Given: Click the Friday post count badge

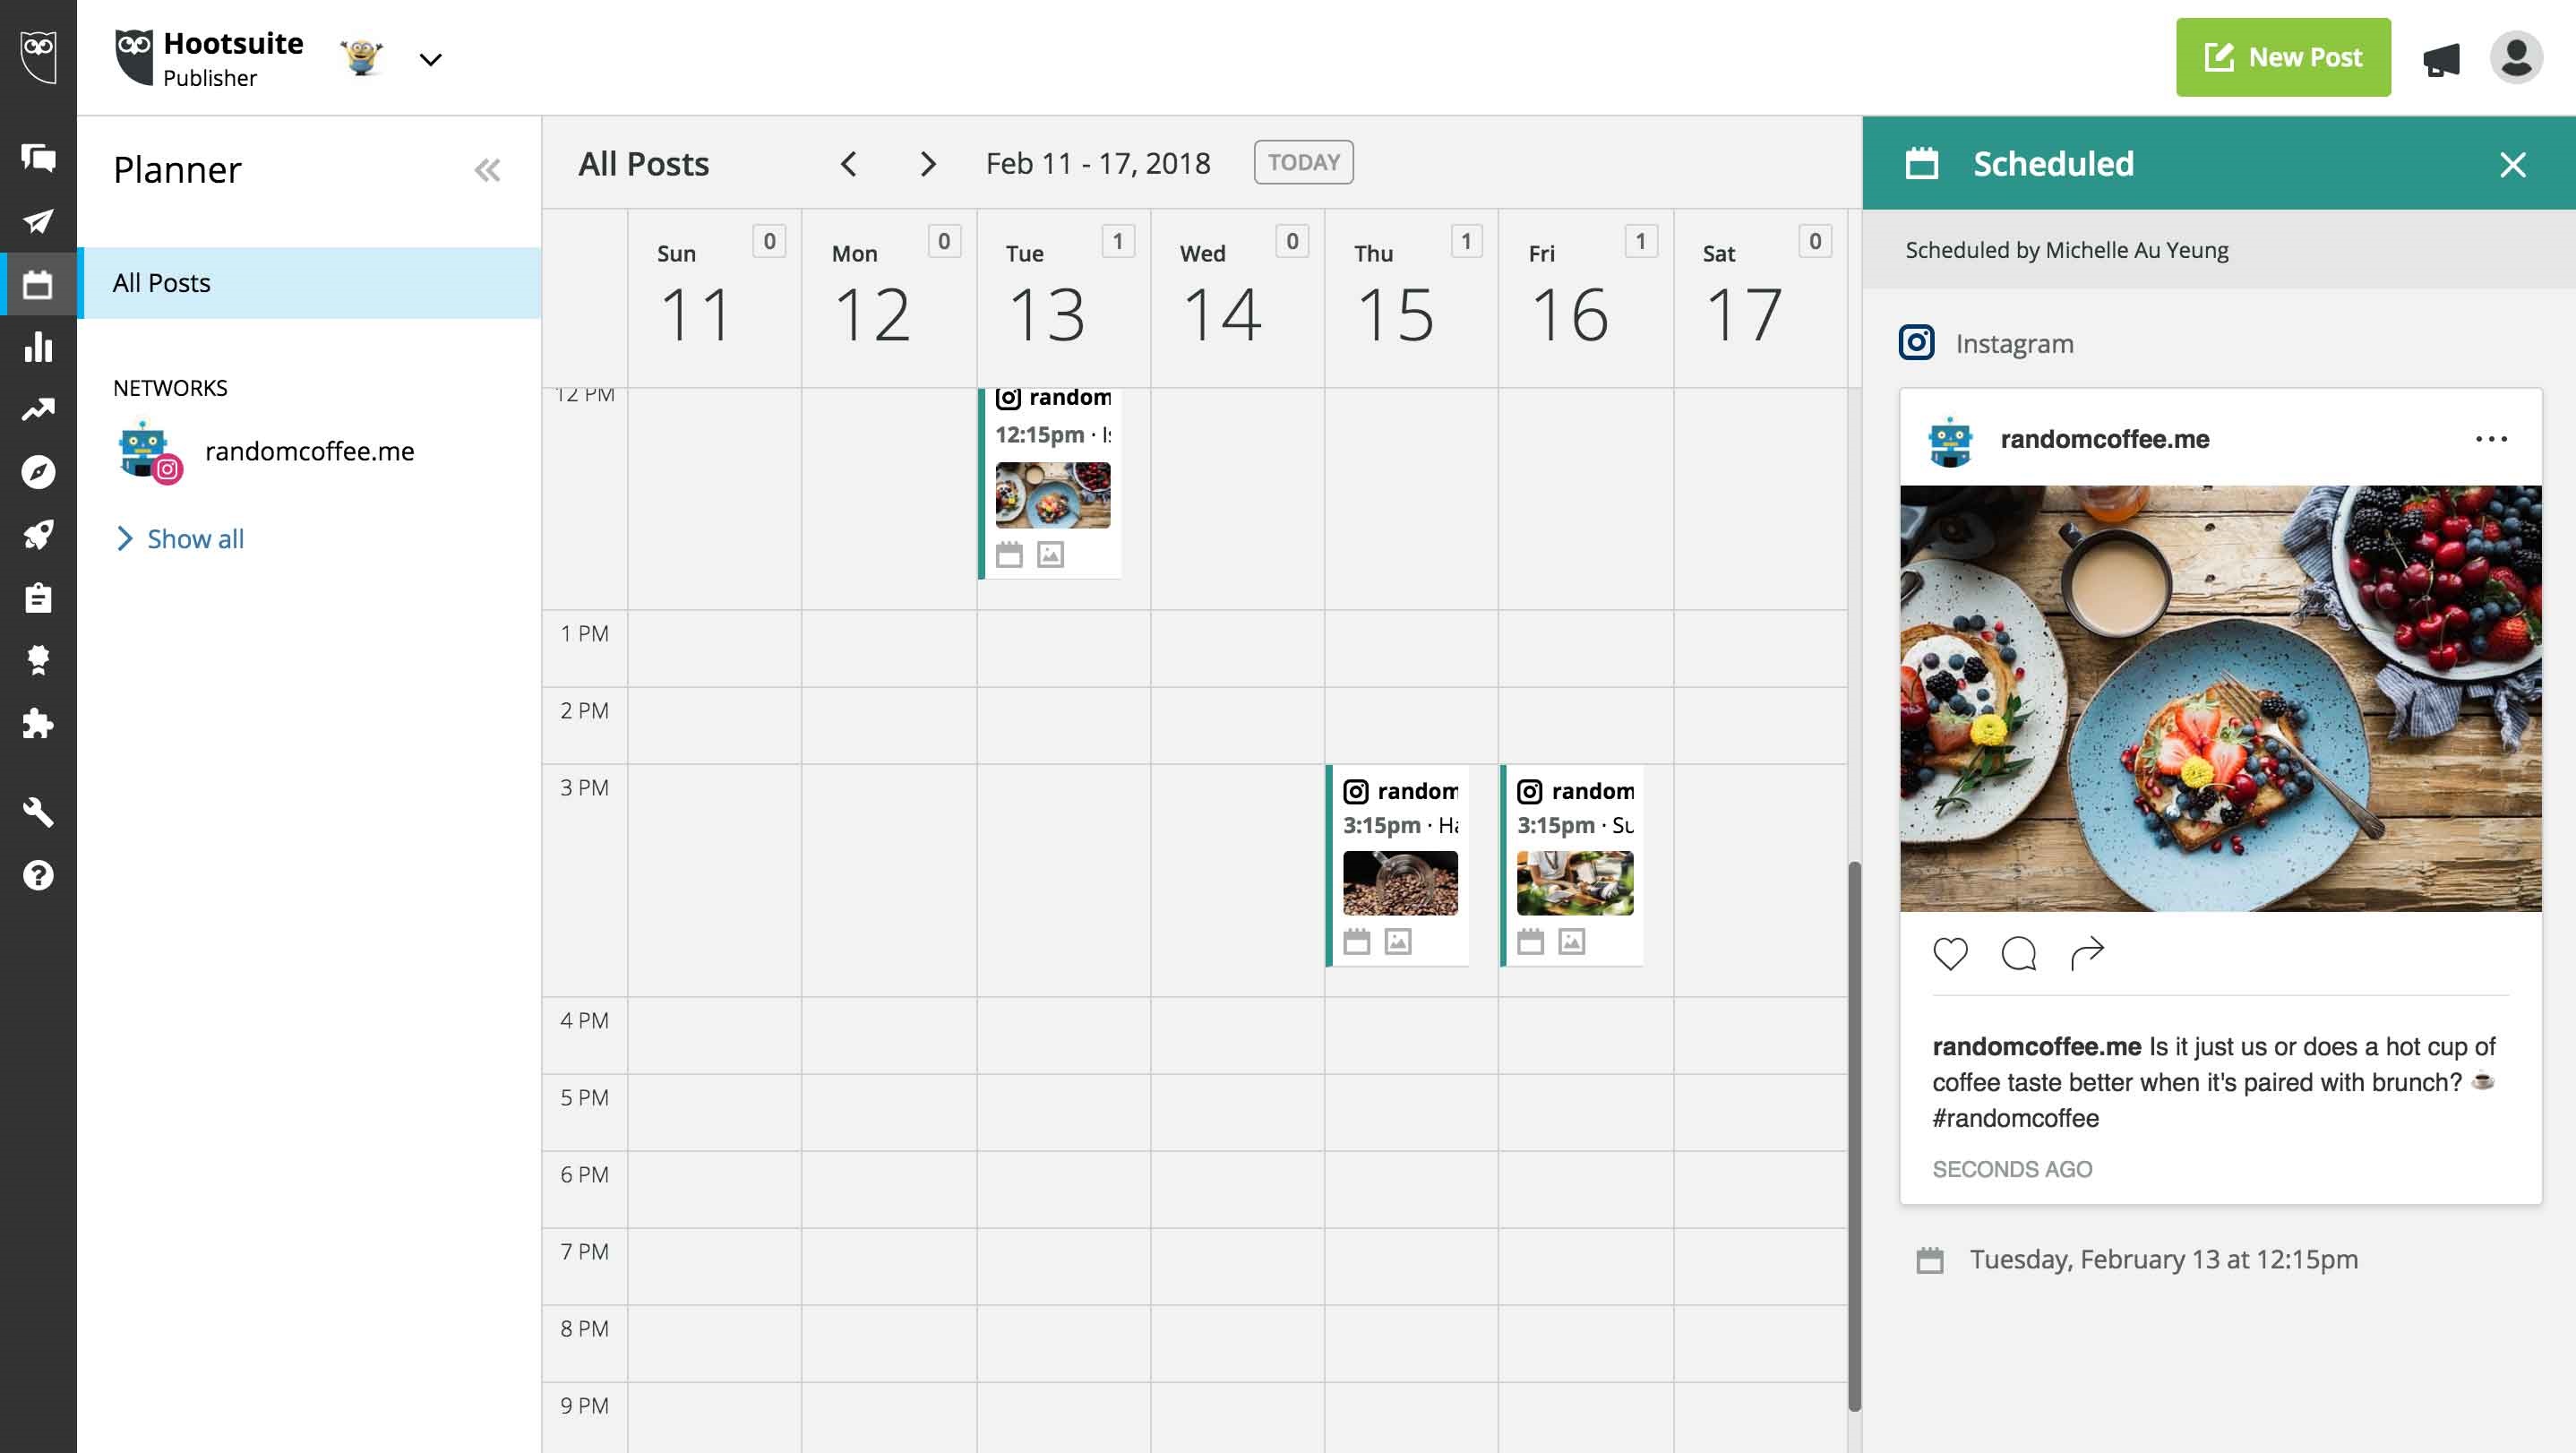Looking at the screenshot, I should pyautogui.click(x=1640, y=241).
